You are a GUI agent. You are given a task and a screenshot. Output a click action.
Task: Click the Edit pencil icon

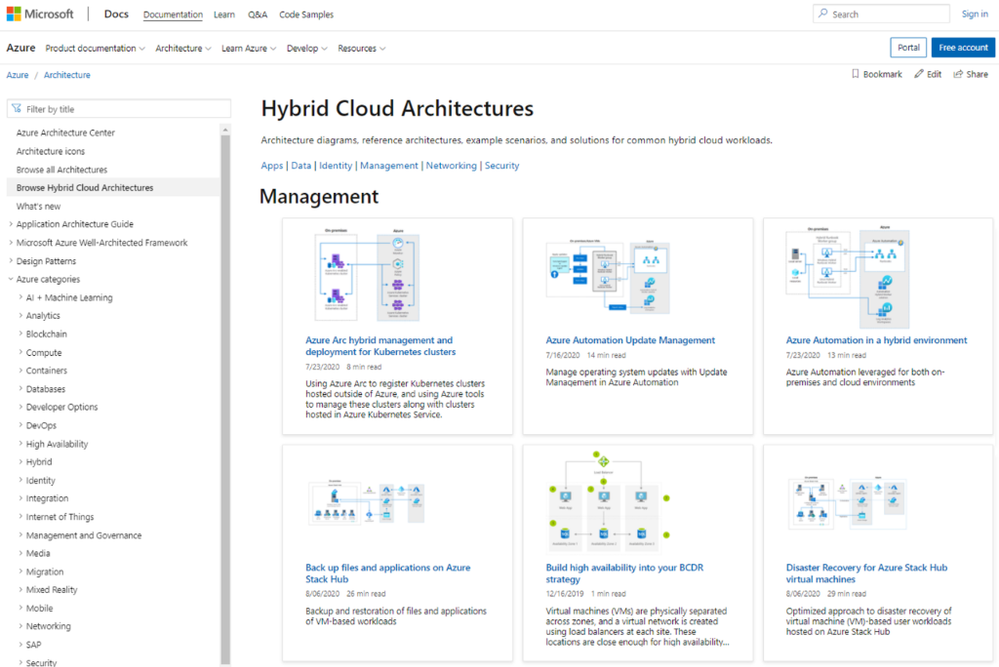[x=918, y=74]
